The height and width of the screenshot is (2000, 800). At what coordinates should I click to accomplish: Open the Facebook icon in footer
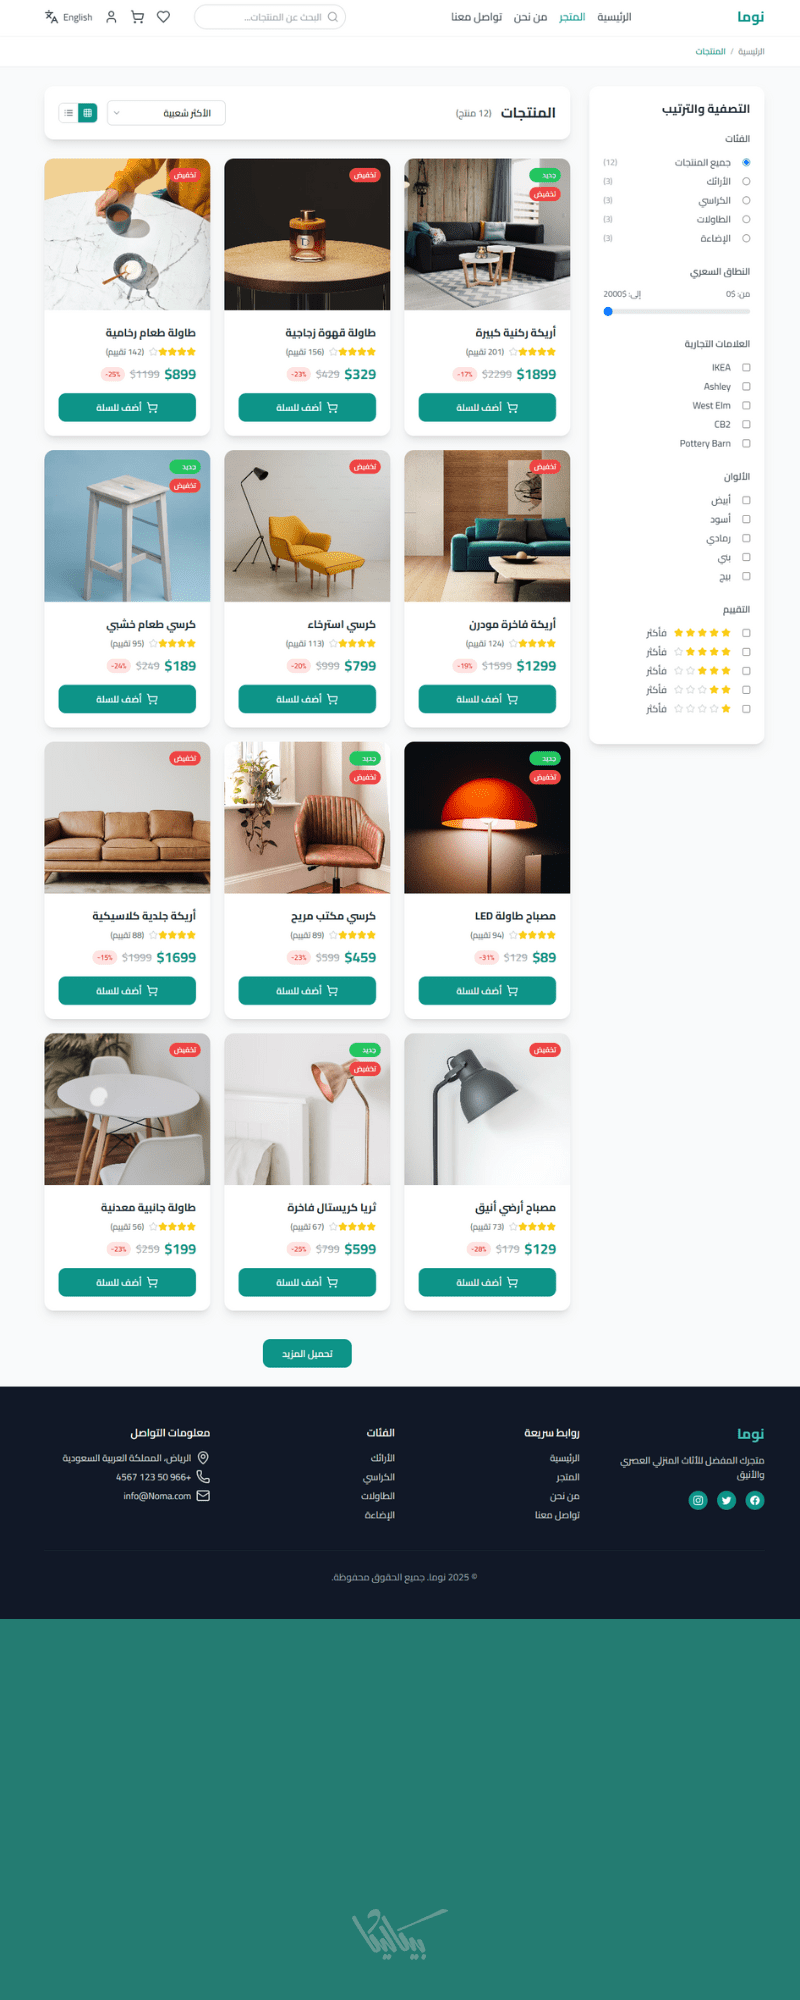tap(755, 1500)
